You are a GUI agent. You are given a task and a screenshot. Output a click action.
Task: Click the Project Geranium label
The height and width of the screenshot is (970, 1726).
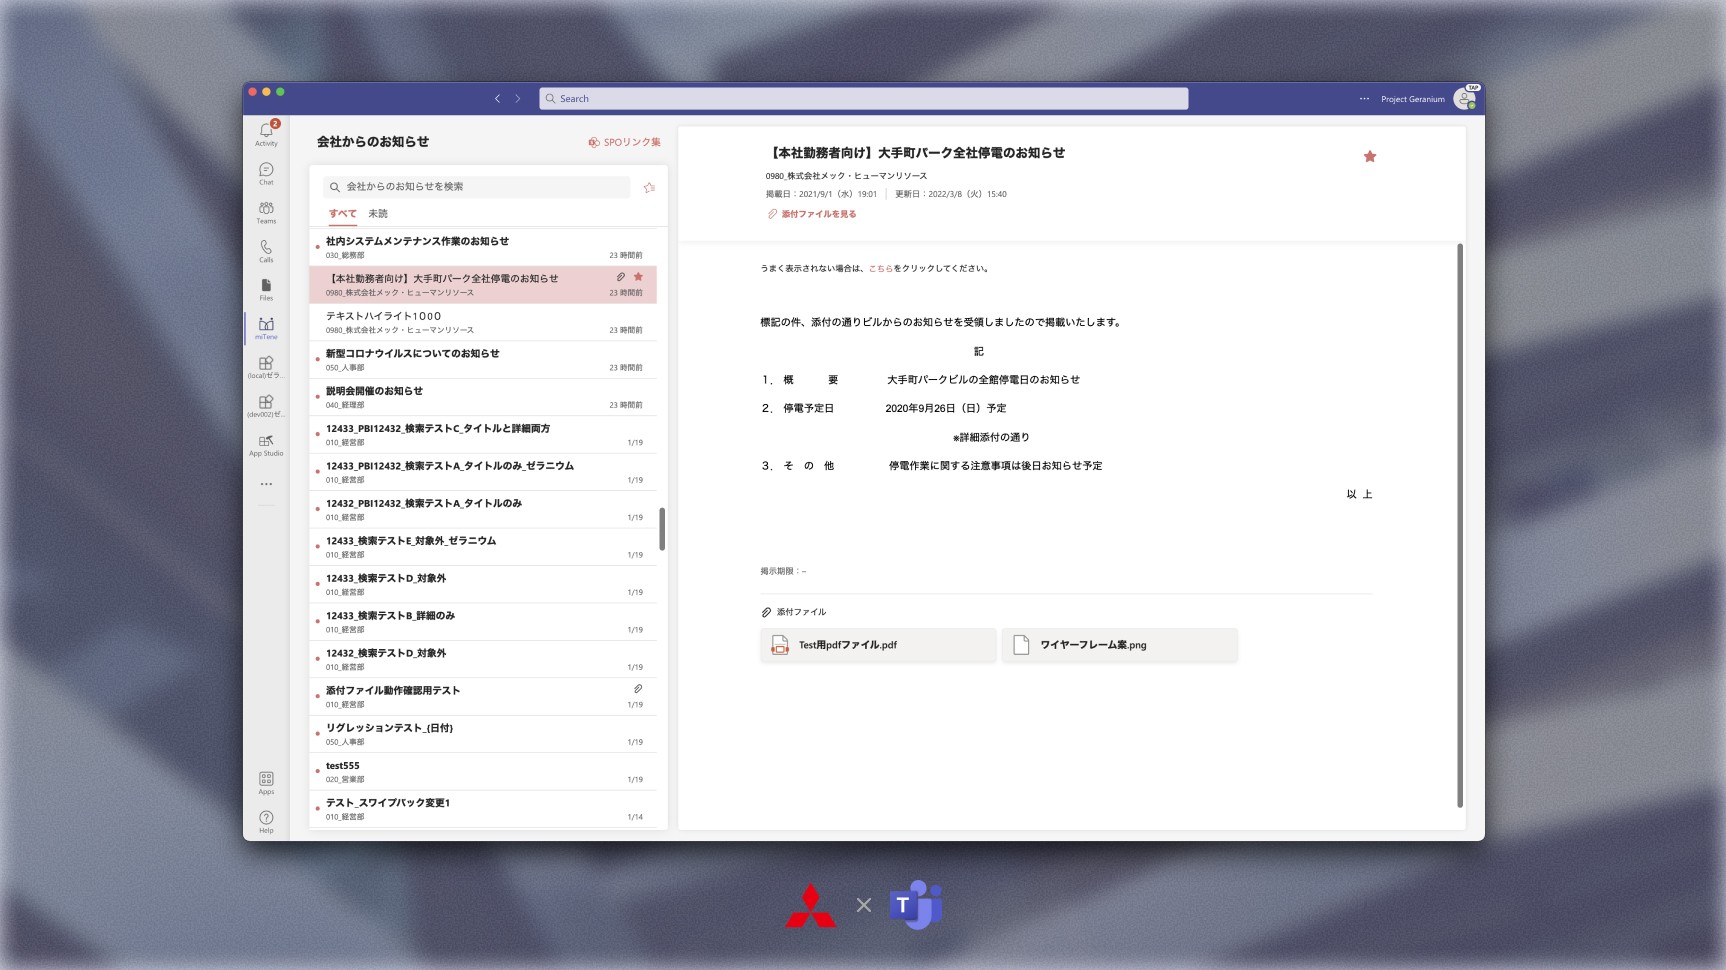click(1413, 99)
